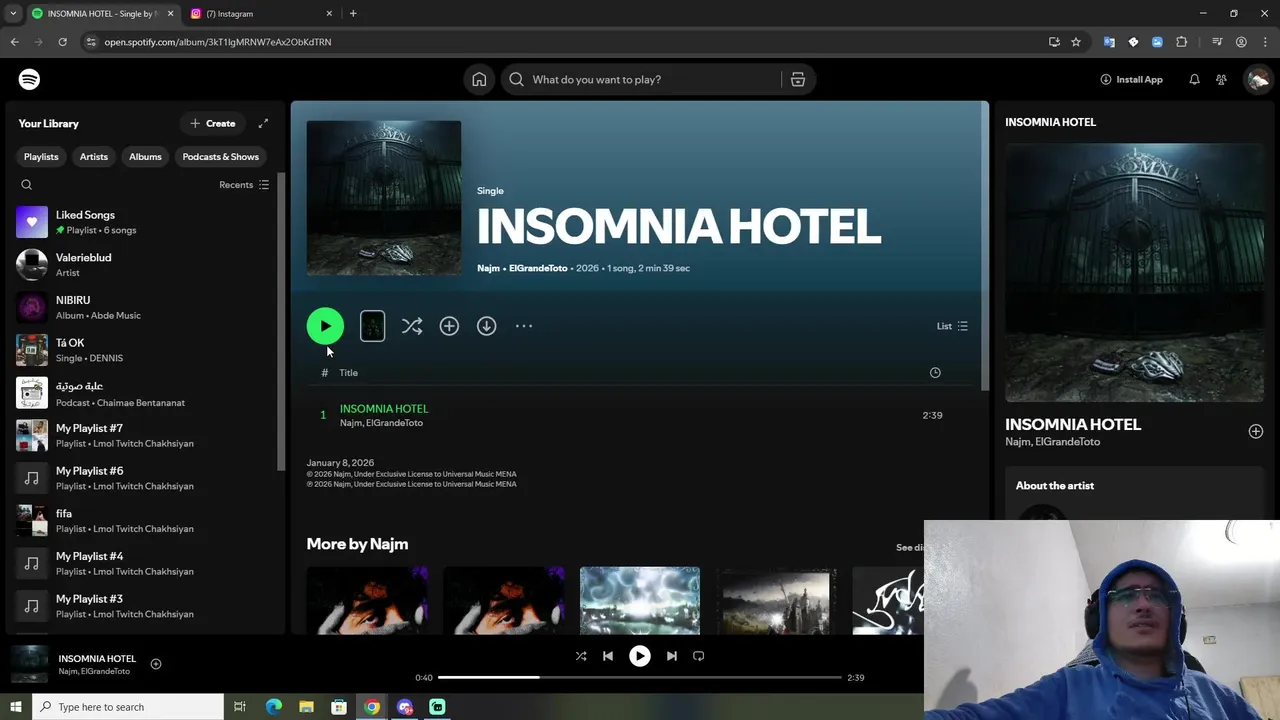
Task: Open the user profile avatar
Action: 1257,79
